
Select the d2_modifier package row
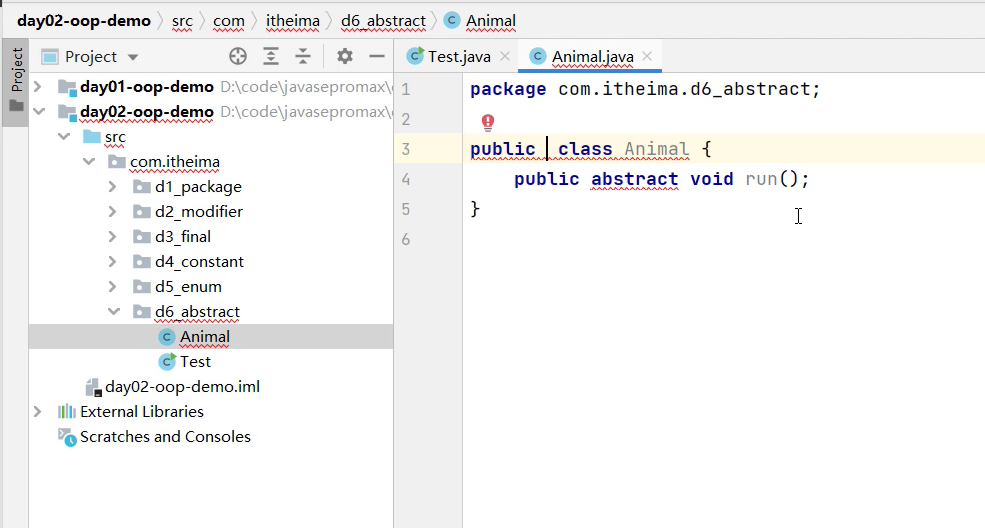(211, 212)
